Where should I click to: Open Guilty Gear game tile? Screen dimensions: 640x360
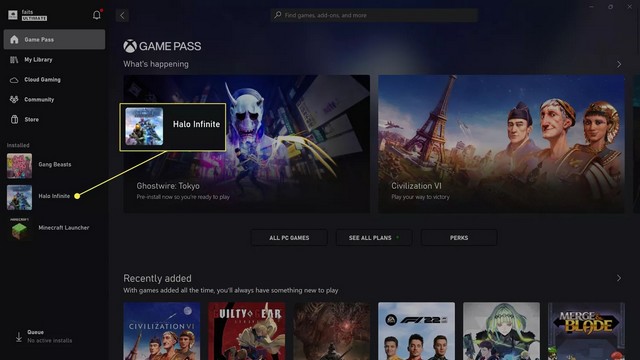(247, 331)
